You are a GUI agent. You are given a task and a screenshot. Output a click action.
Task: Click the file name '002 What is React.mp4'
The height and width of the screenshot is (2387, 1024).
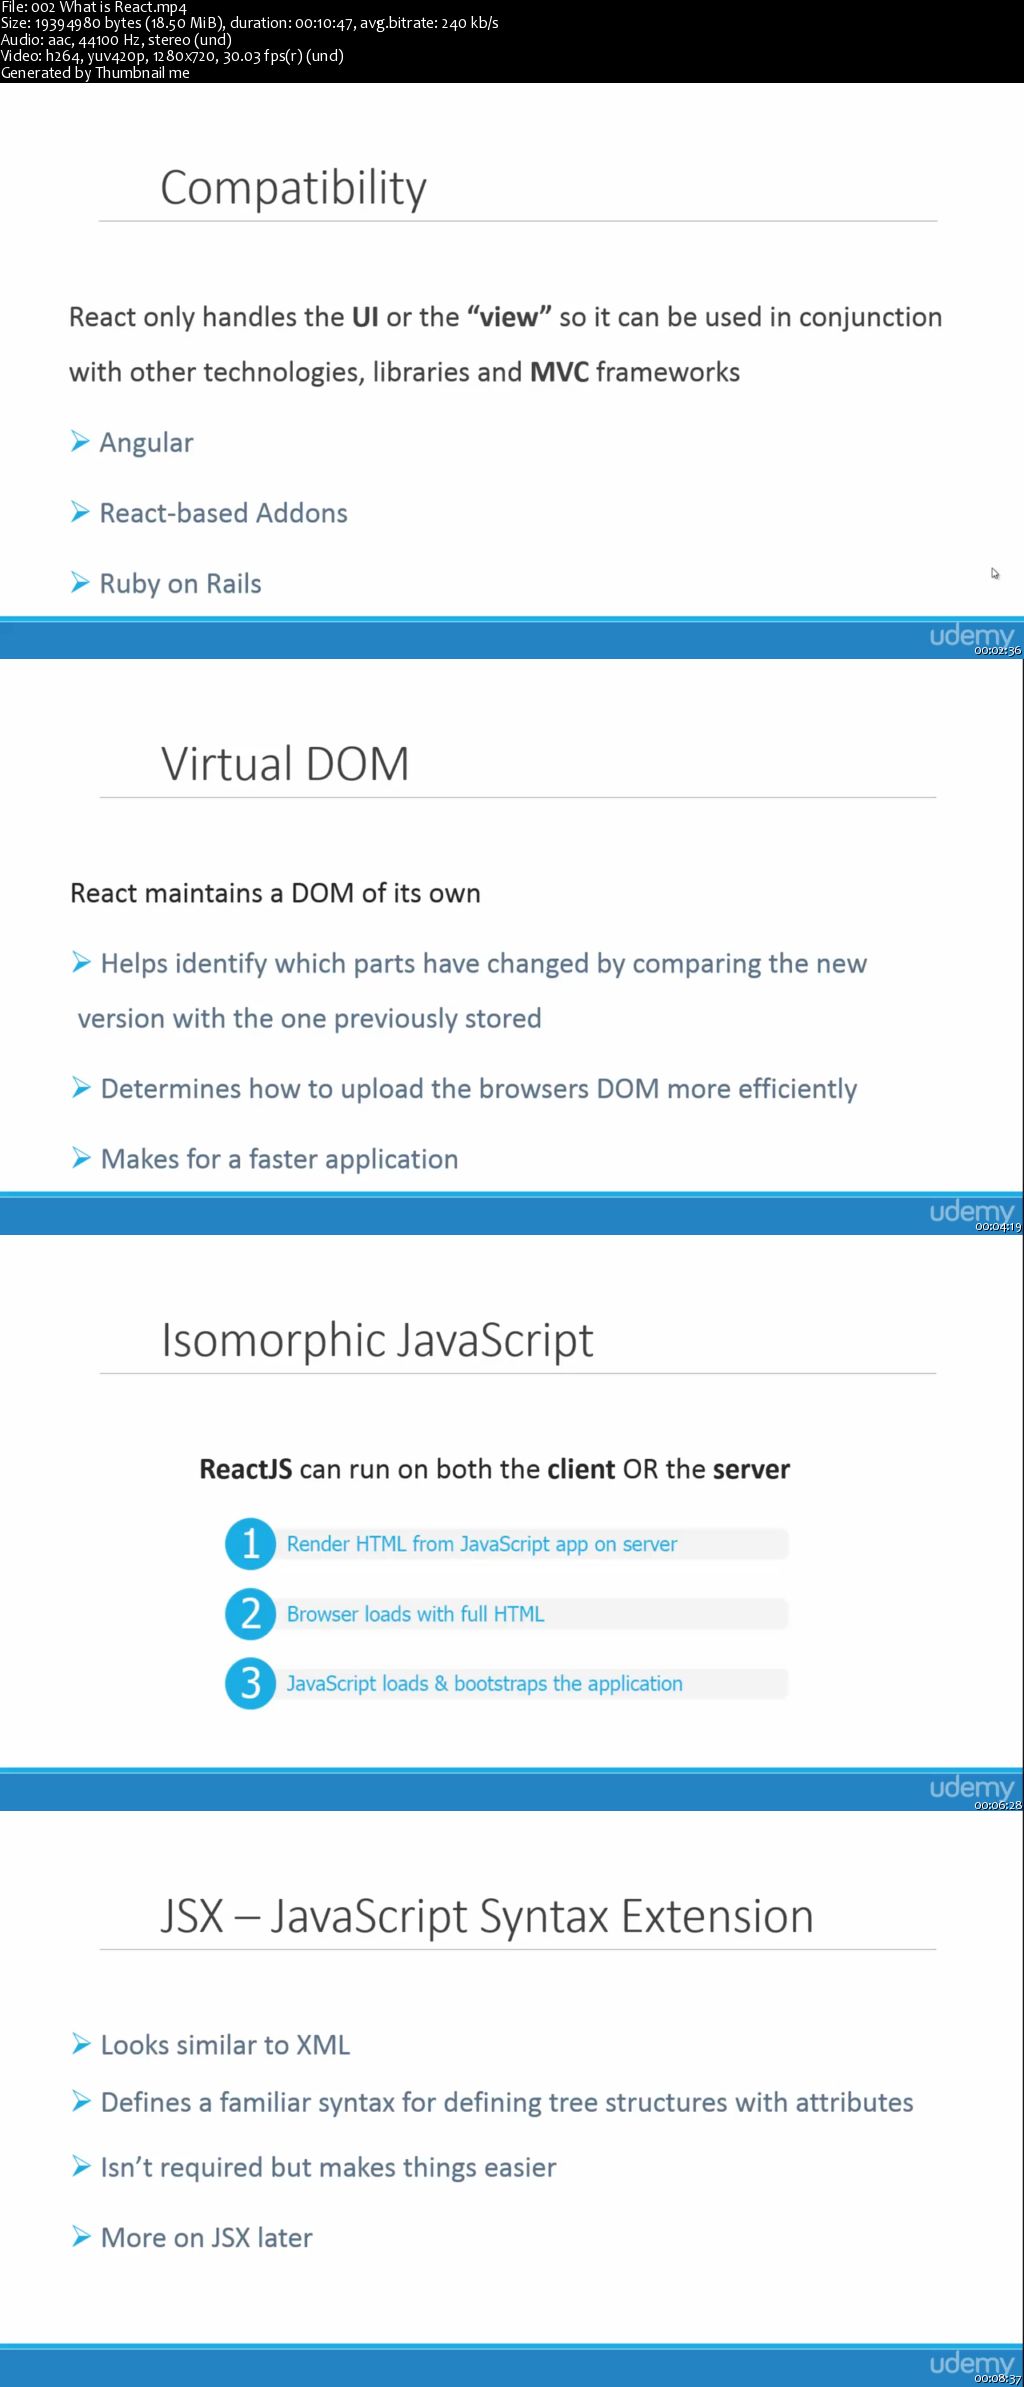click(109, 7)
